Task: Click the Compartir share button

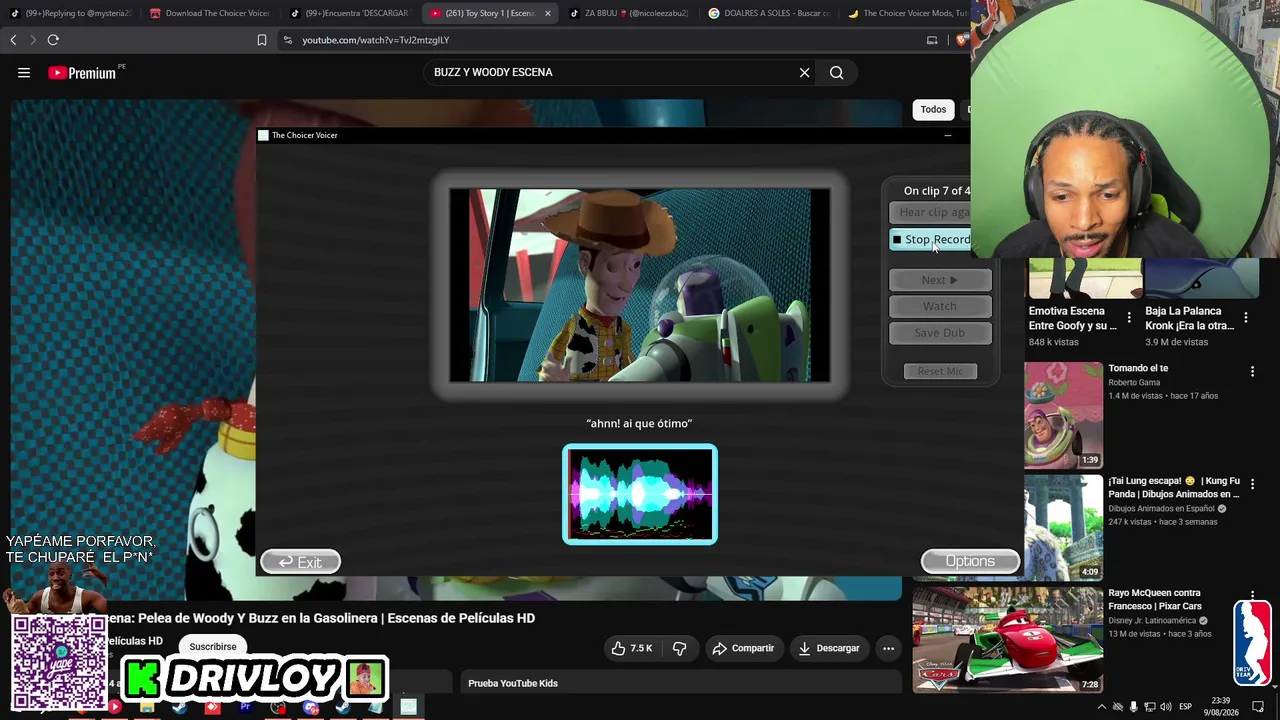Action: [743, 648]
